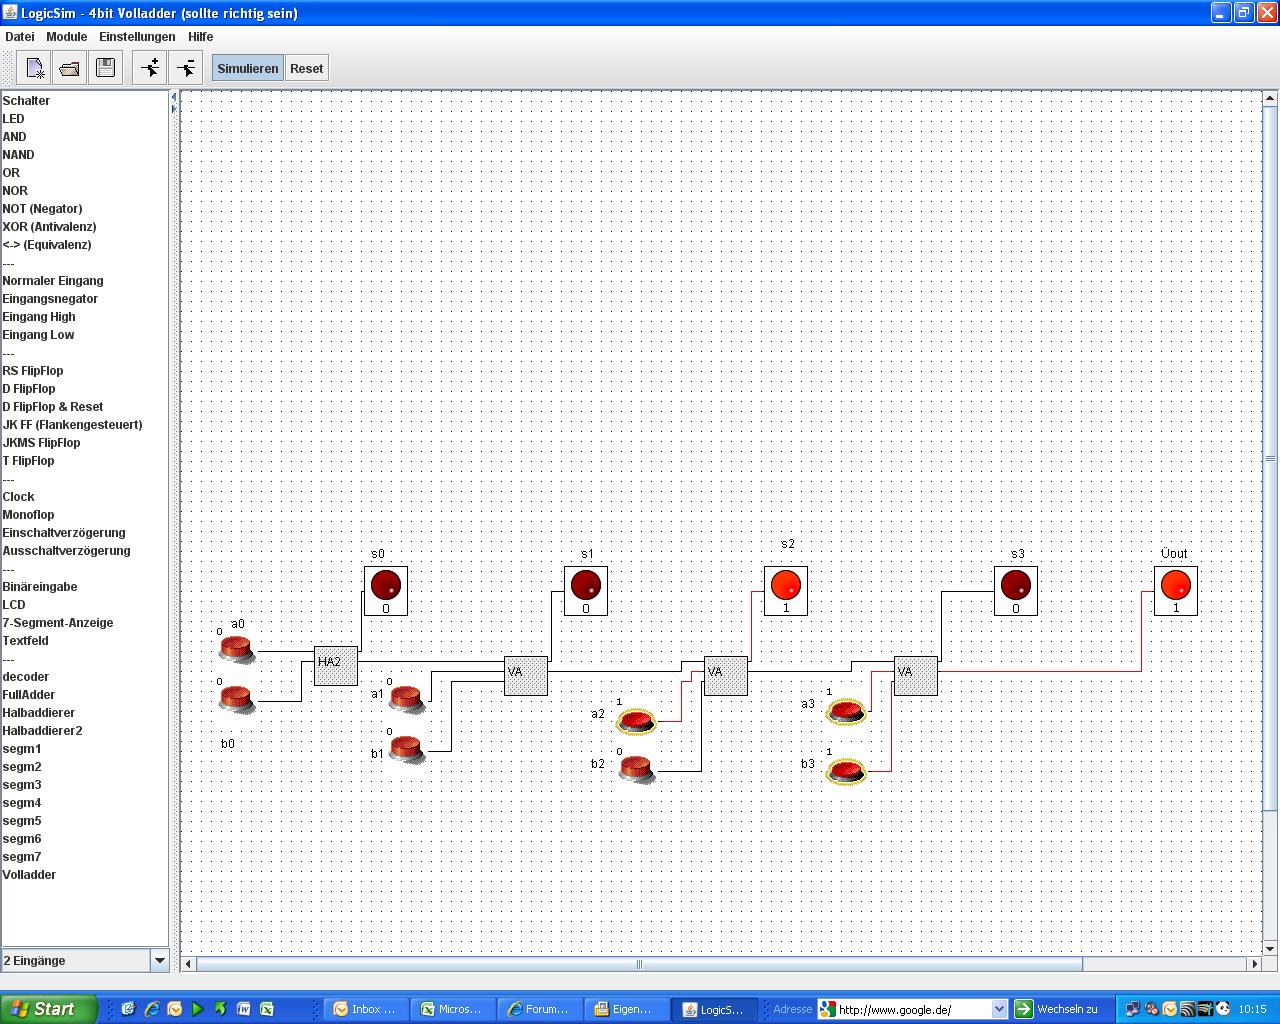Open the Hilfe menu

[201, 36]
